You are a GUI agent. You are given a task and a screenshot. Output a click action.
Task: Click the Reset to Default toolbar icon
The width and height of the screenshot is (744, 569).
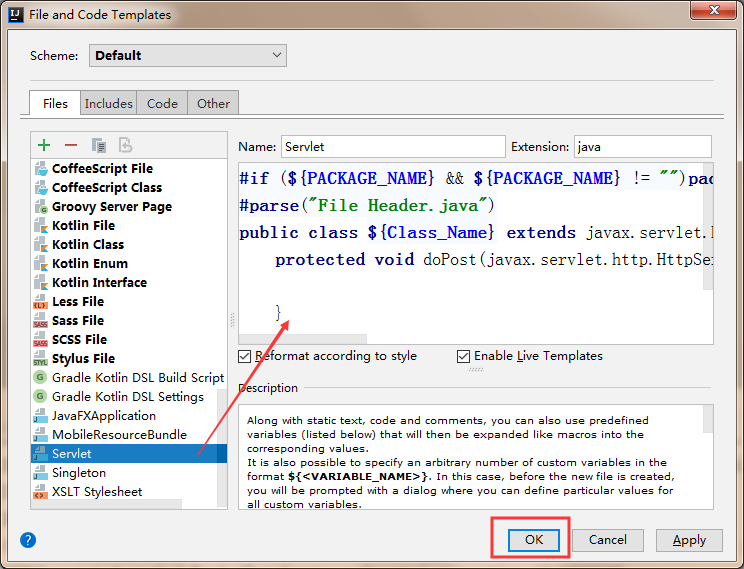(x=126, y=145)
